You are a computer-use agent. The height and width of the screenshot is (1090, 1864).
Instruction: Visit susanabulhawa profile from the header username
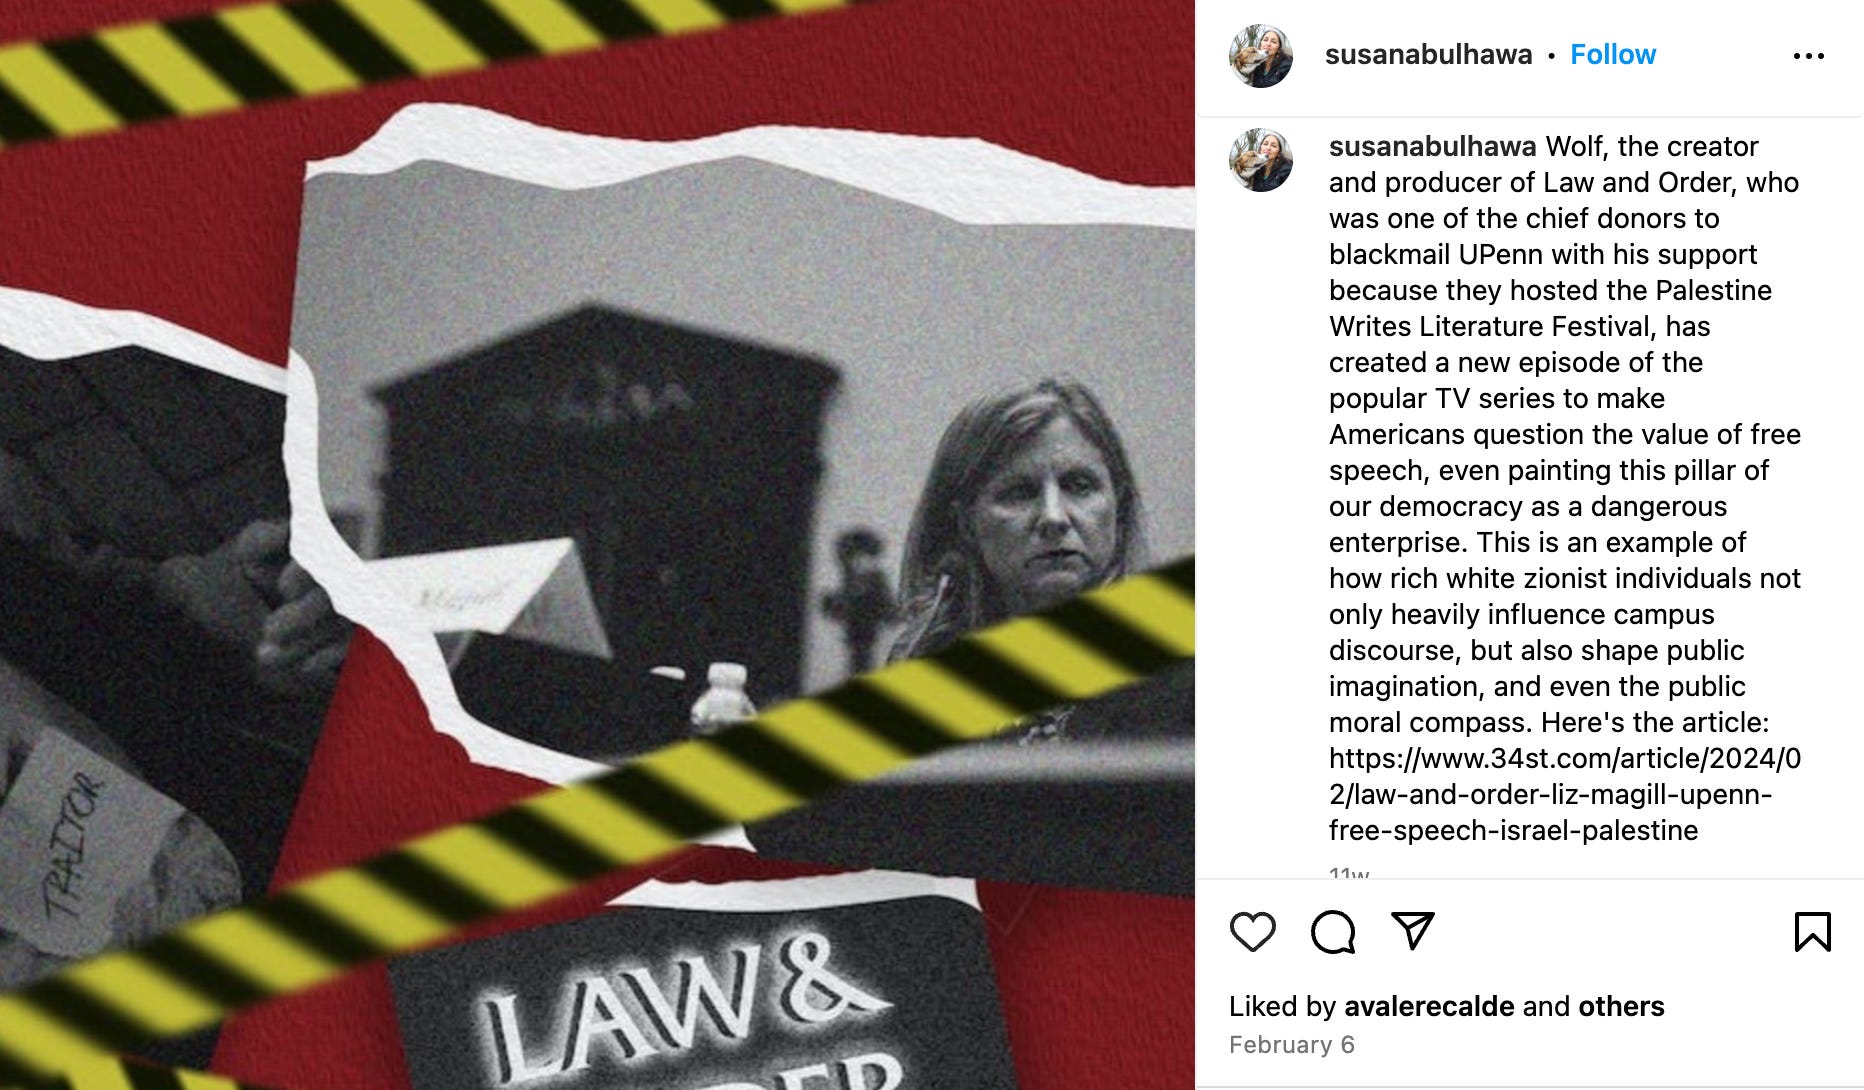(x=1428, y=54)
